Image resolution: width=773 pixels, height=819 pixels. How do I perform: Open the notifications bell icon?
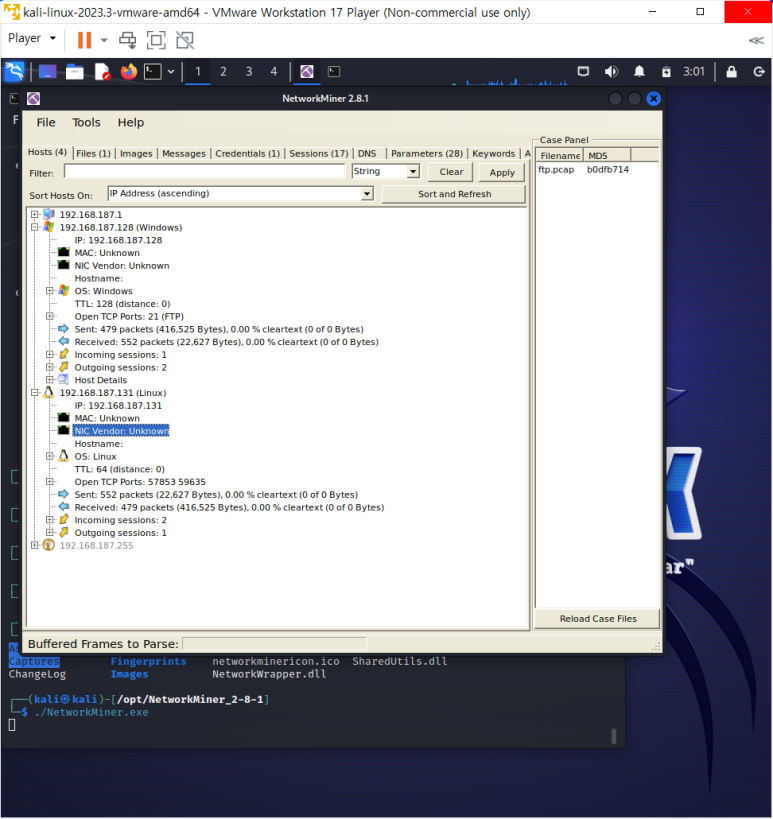(639, 72)
